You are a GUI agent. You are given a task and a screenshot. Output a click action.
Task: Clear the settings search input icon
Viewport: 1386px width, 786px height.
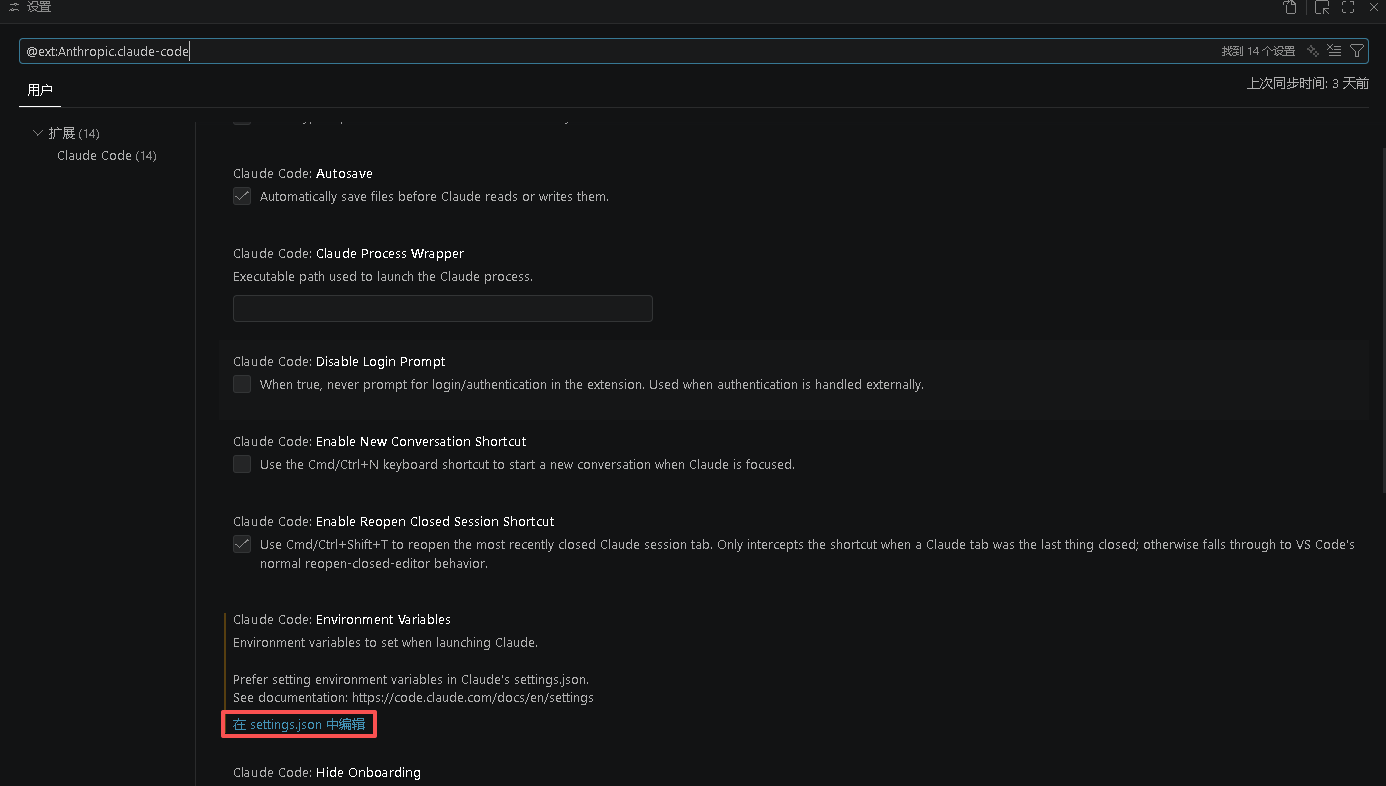pos(1334,51)
